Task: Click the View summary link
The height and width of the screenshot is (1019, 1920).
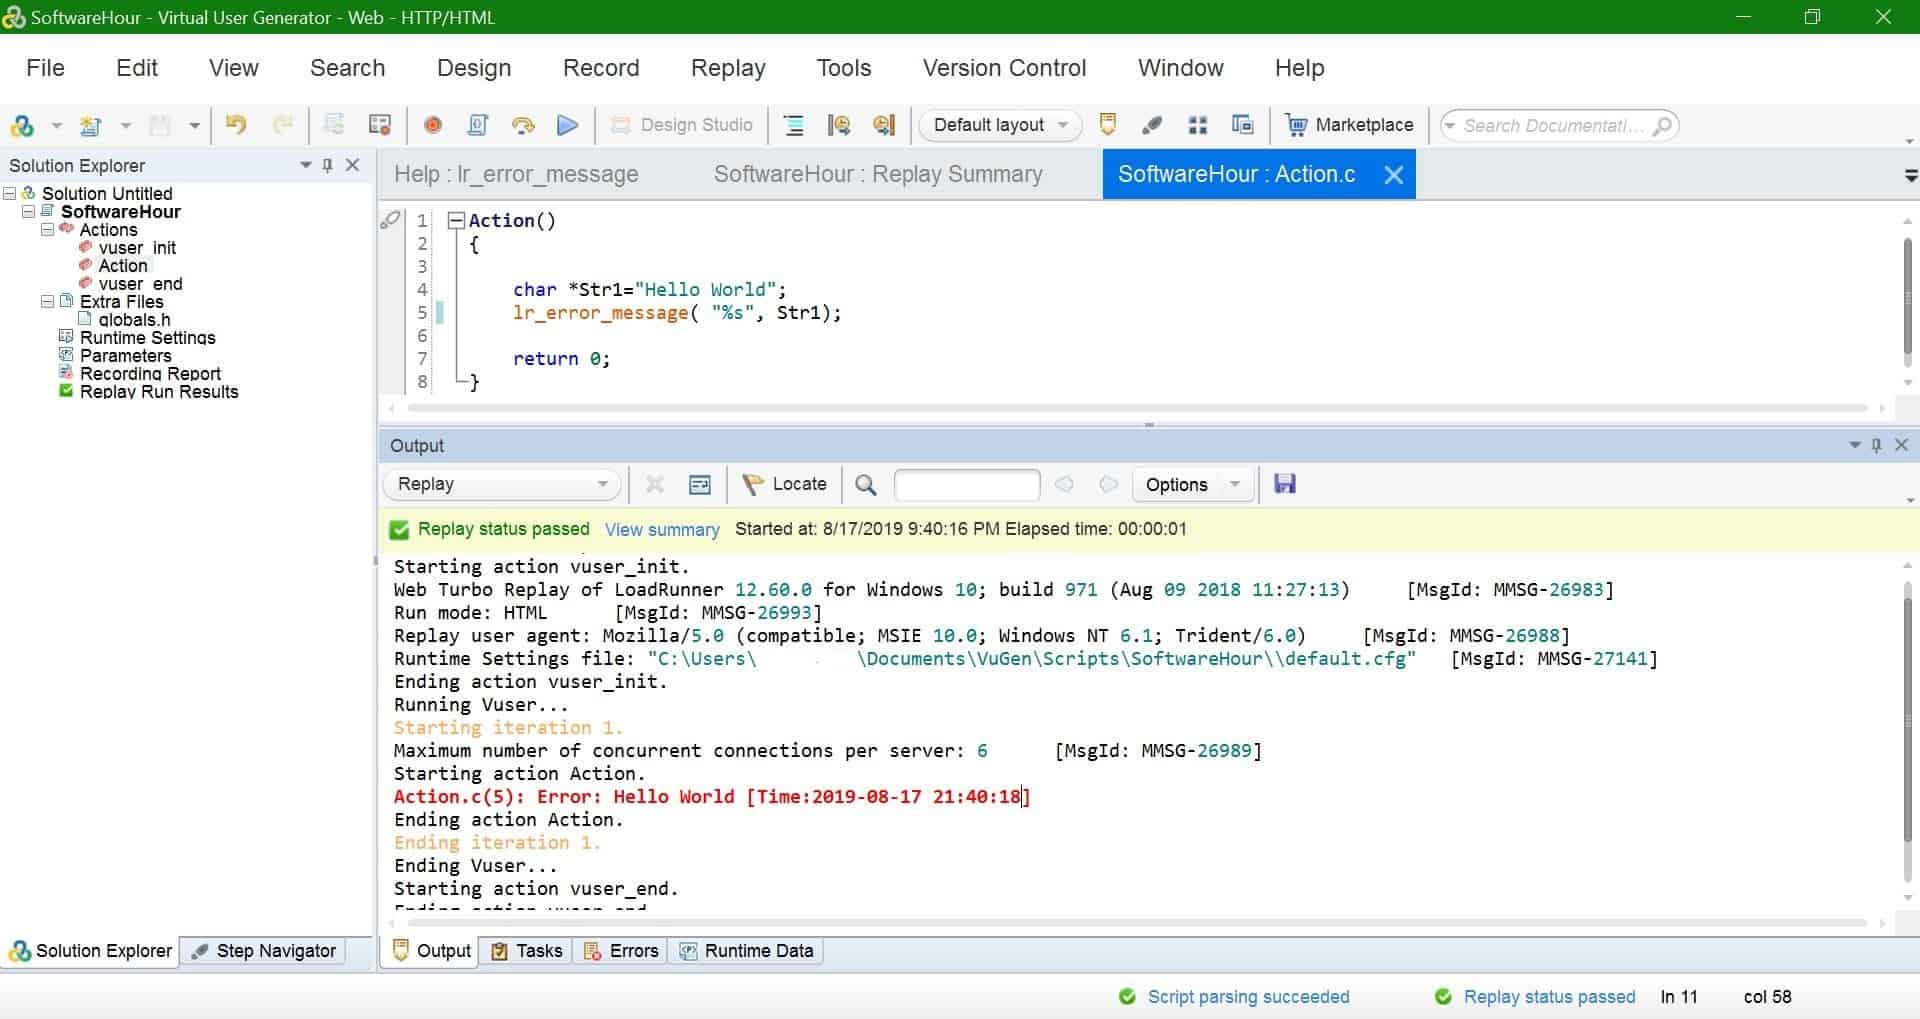Action: 662,530
